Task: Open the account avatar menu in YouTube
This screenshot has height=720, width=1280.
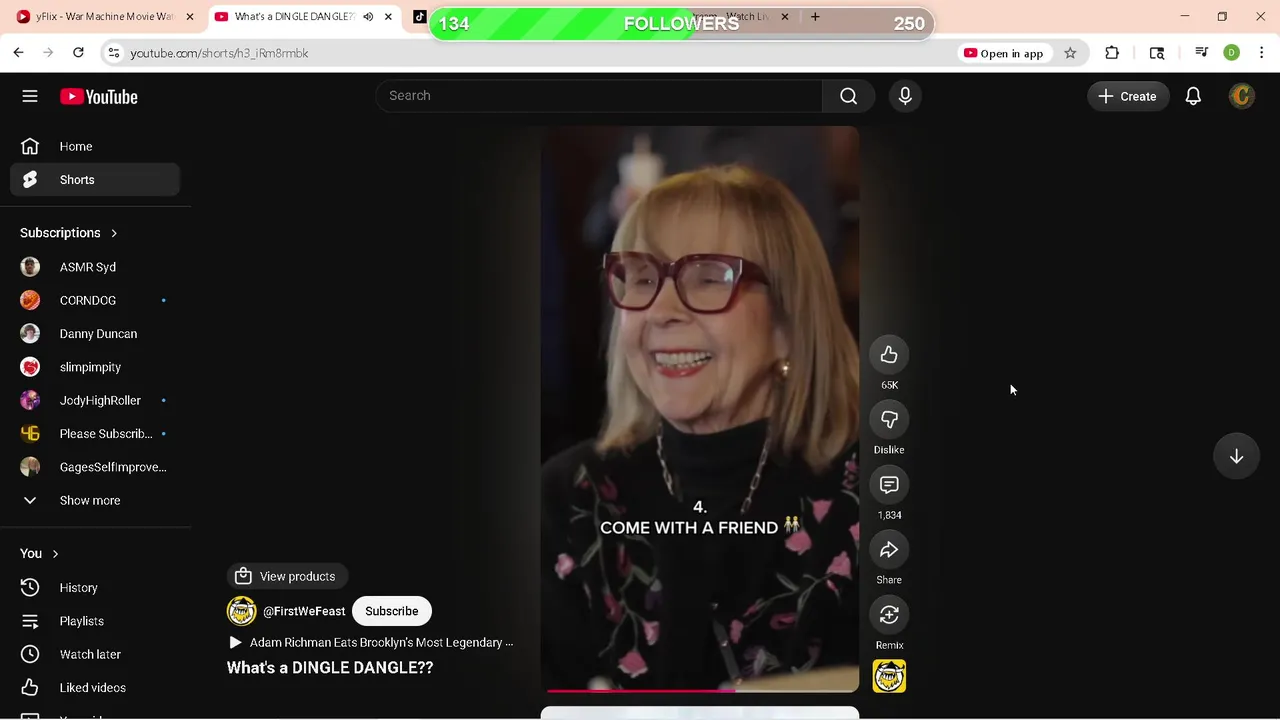Action: [x=1242, y=96]
